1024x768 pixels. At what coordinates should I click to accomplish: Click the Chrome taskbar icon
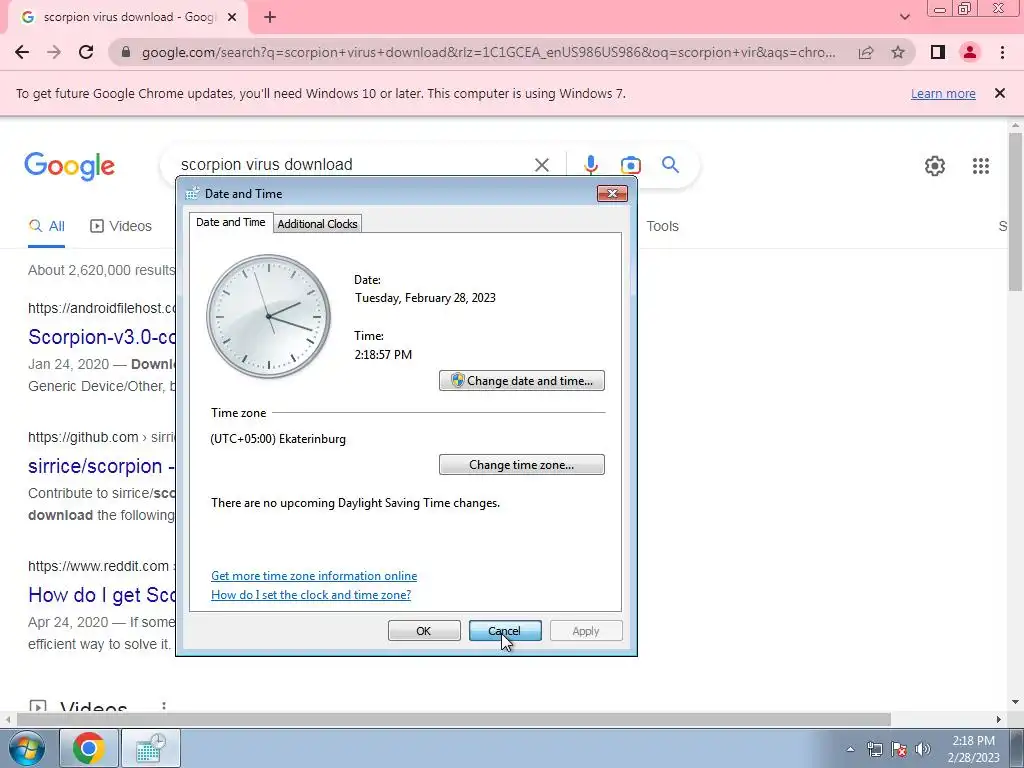coord(89,748)
